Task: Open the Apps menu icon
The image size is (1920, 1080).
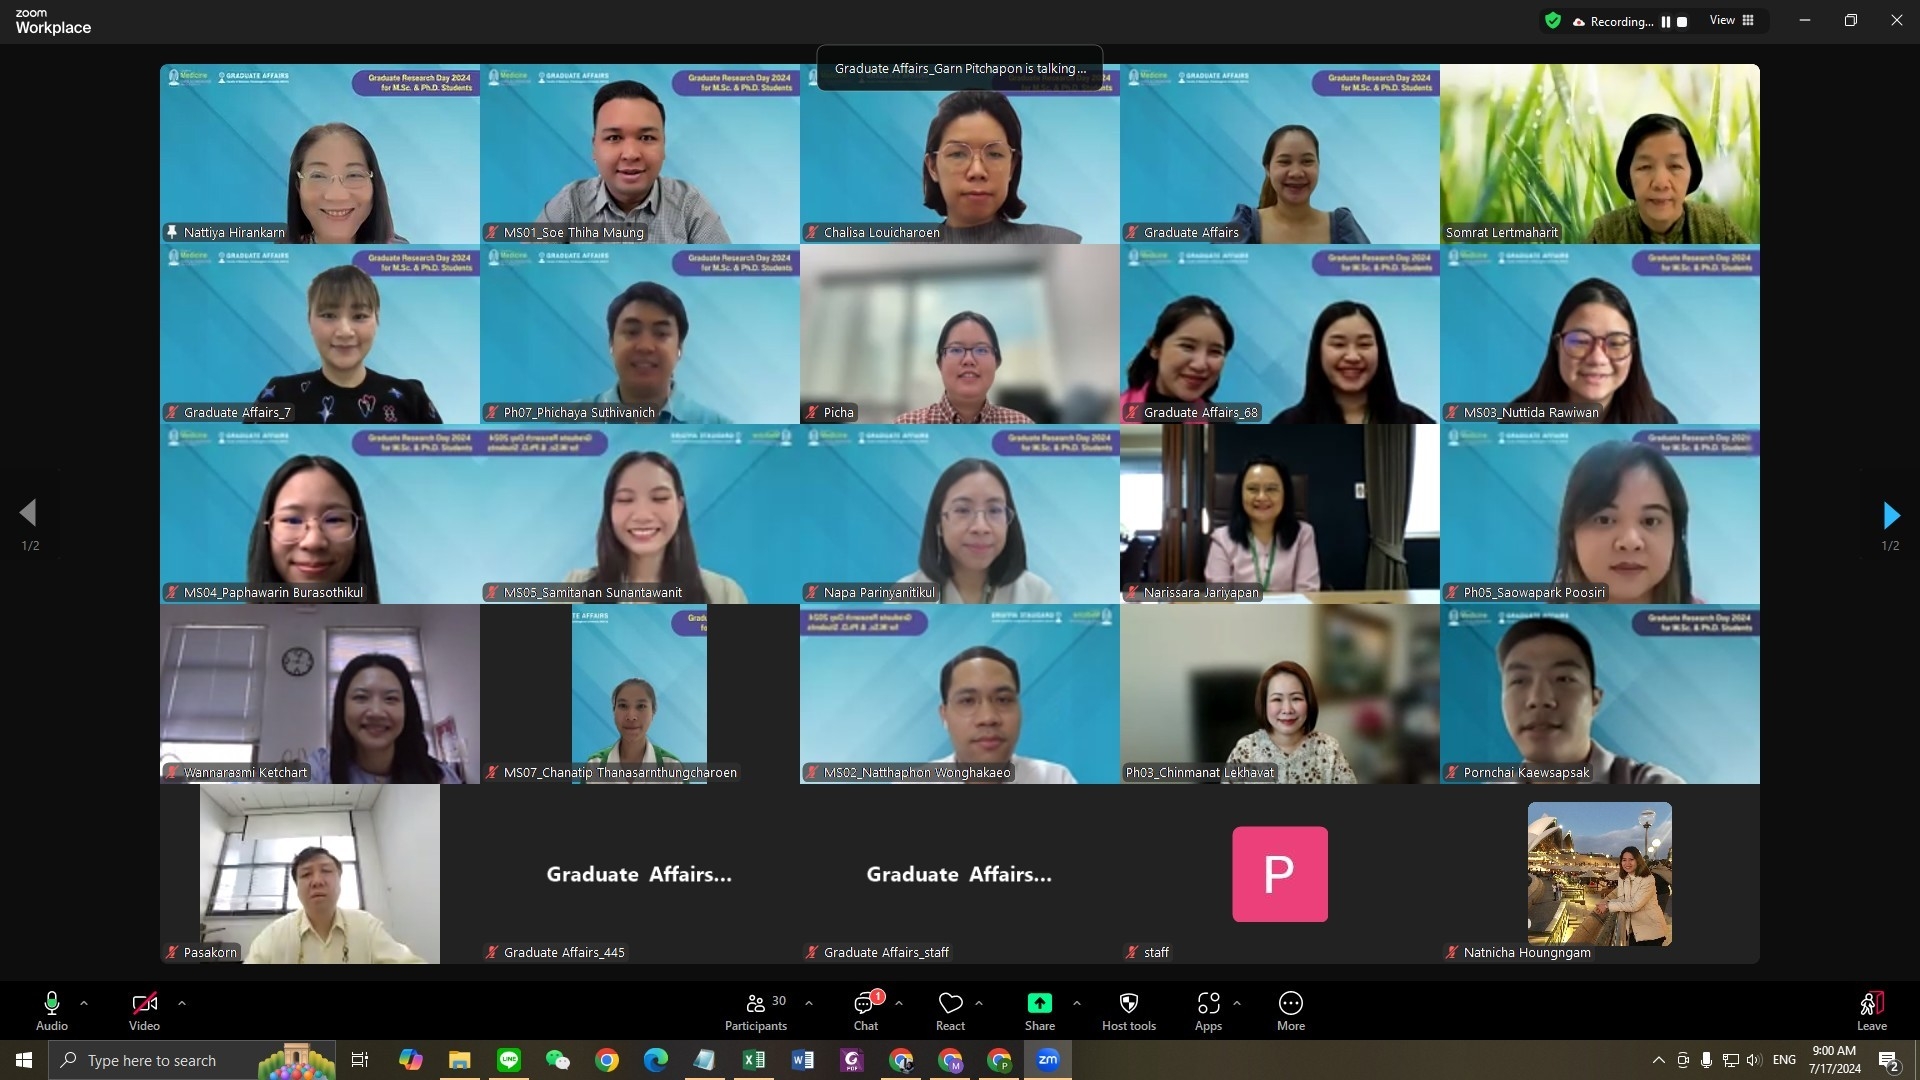Action: (x=1208, y=1004)
